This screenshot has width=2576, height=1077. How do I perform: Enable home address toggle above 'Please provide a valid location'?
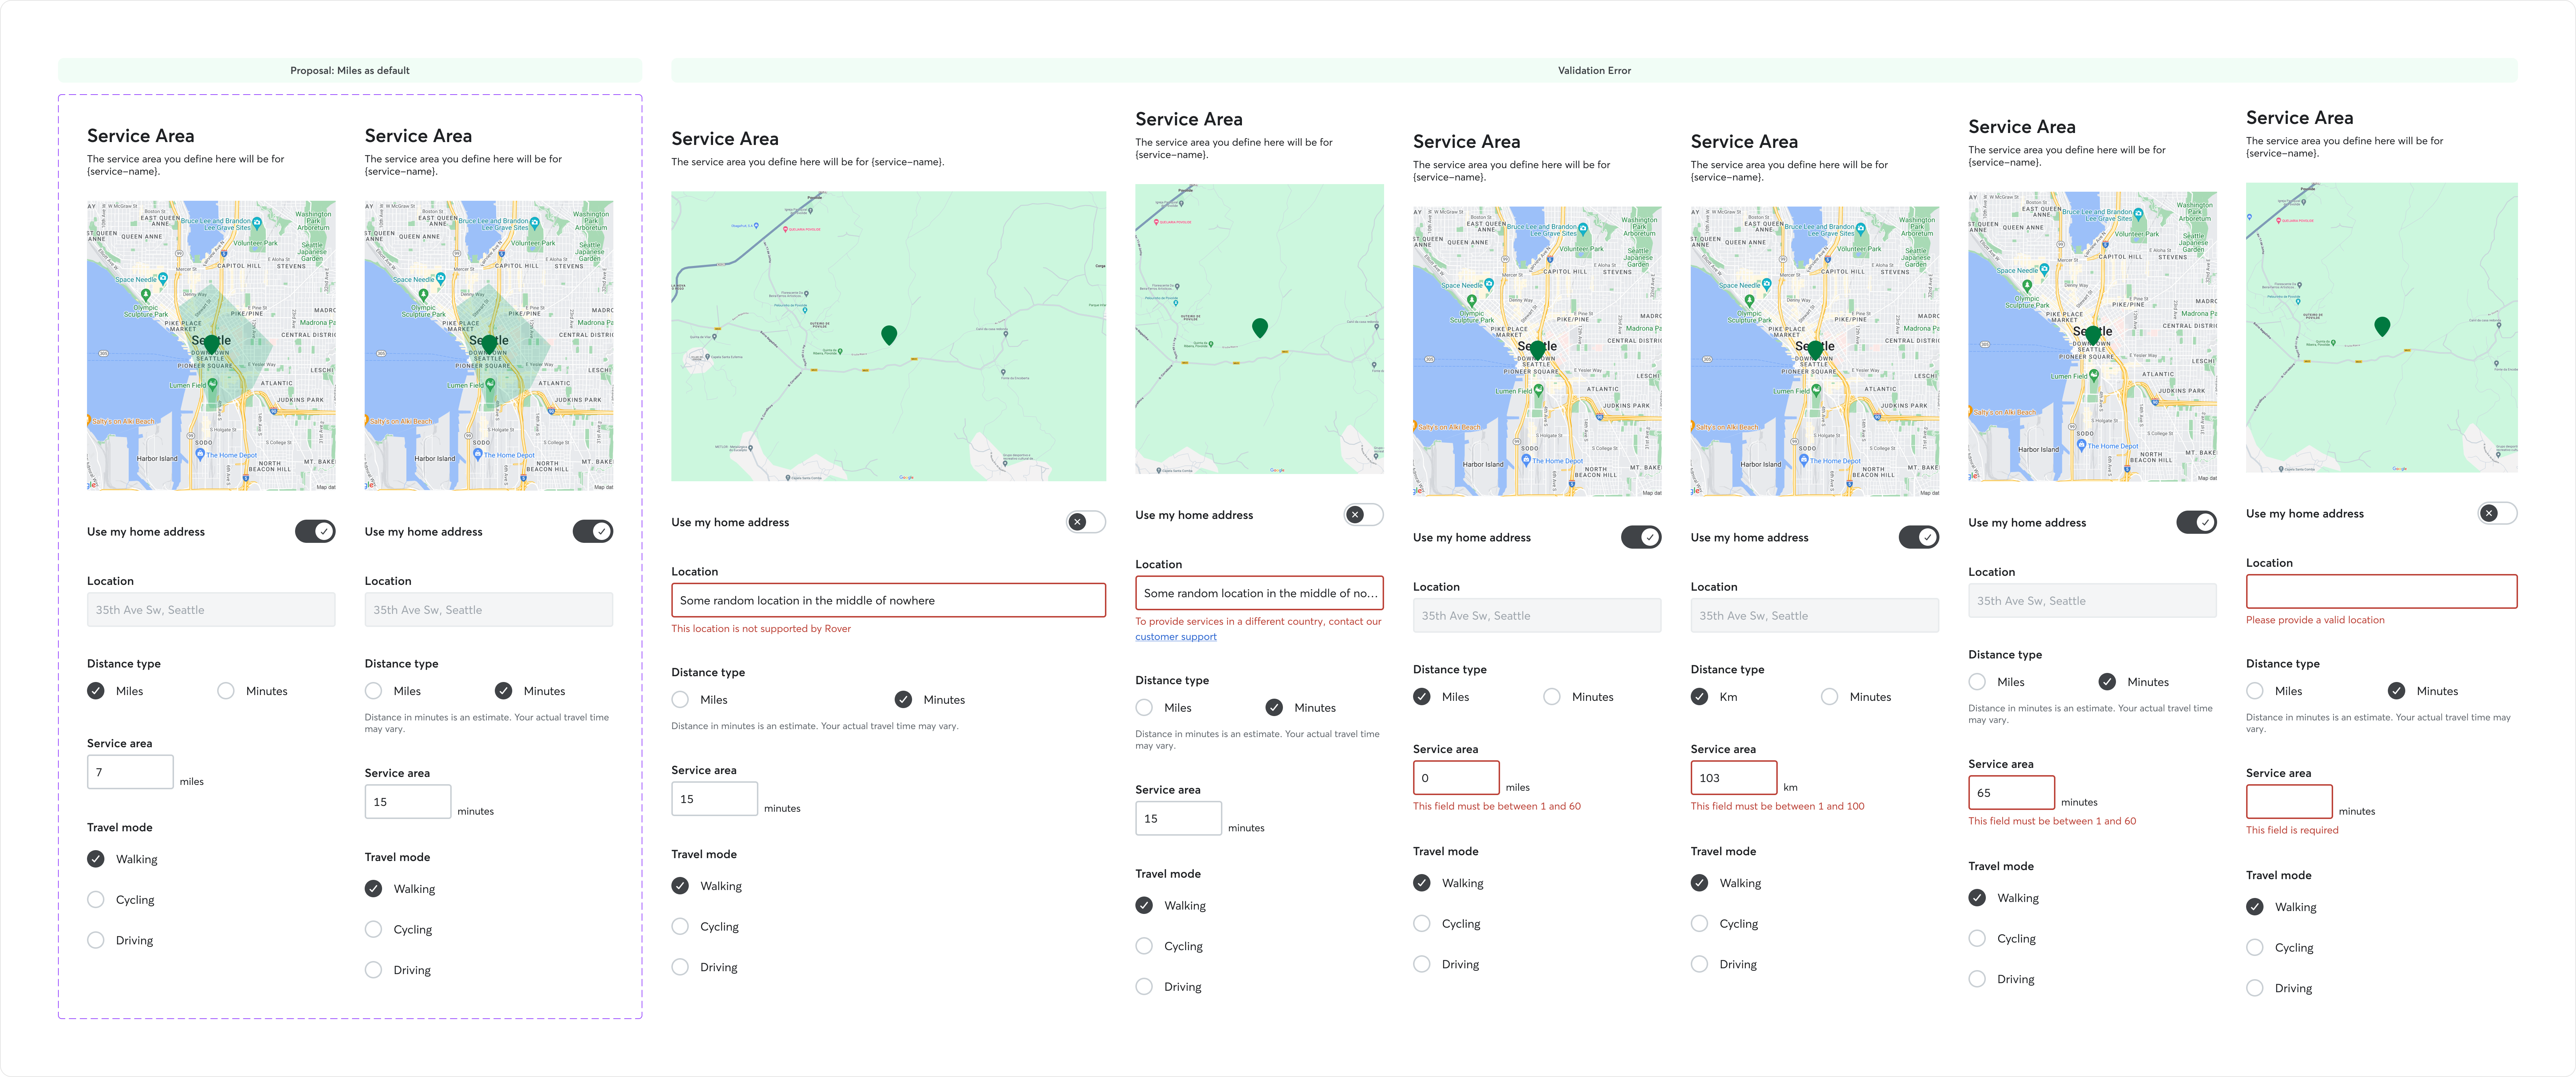[x=2498, y=513]
